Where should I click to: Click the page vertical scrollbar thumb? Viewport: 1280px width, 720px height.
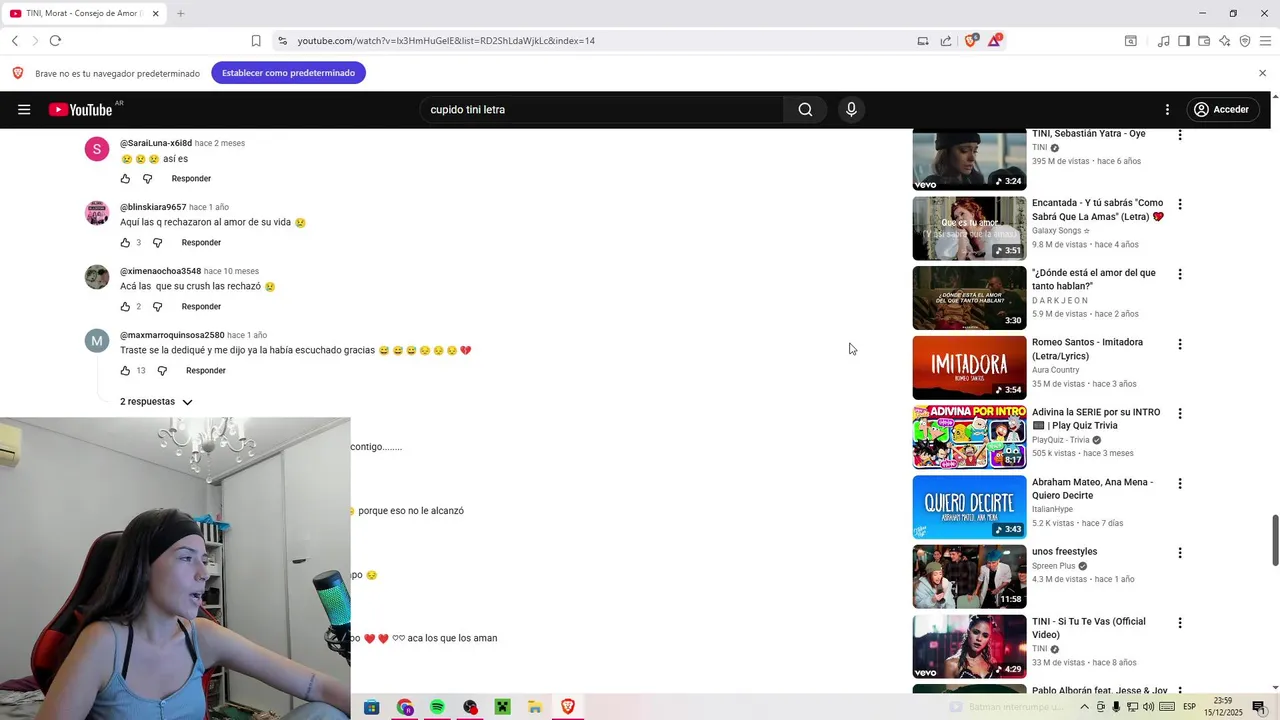click(1275, 540)
